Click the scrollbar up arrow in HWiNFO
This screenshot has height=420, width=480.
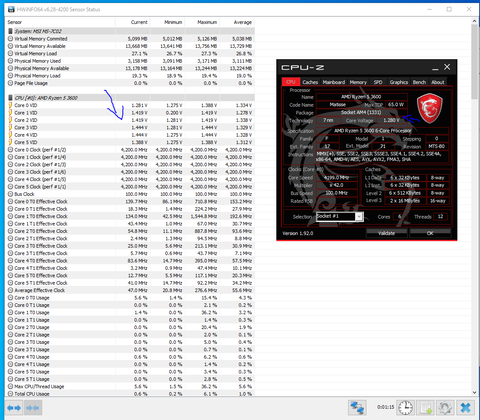[x=475, y=21]
